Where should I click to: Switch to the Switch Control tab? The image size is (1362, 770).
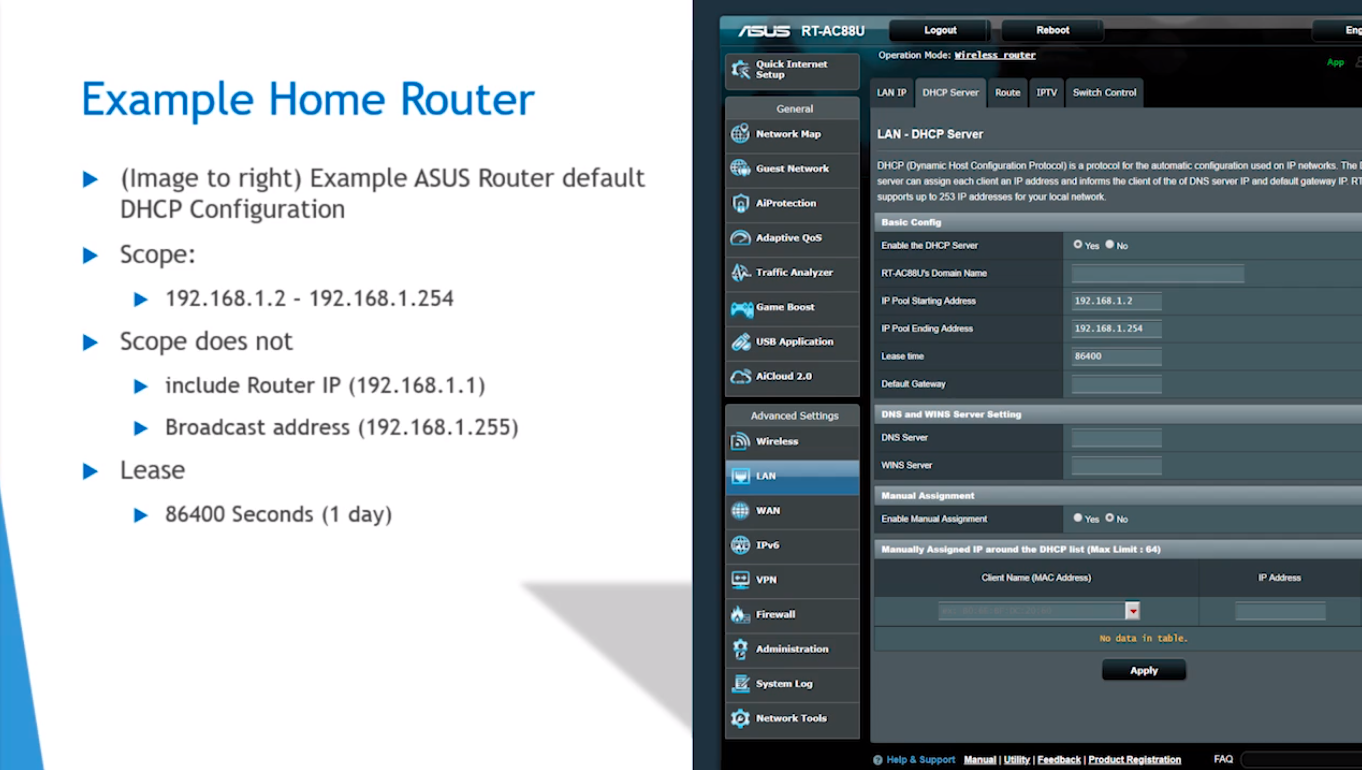click(1104, 92)
